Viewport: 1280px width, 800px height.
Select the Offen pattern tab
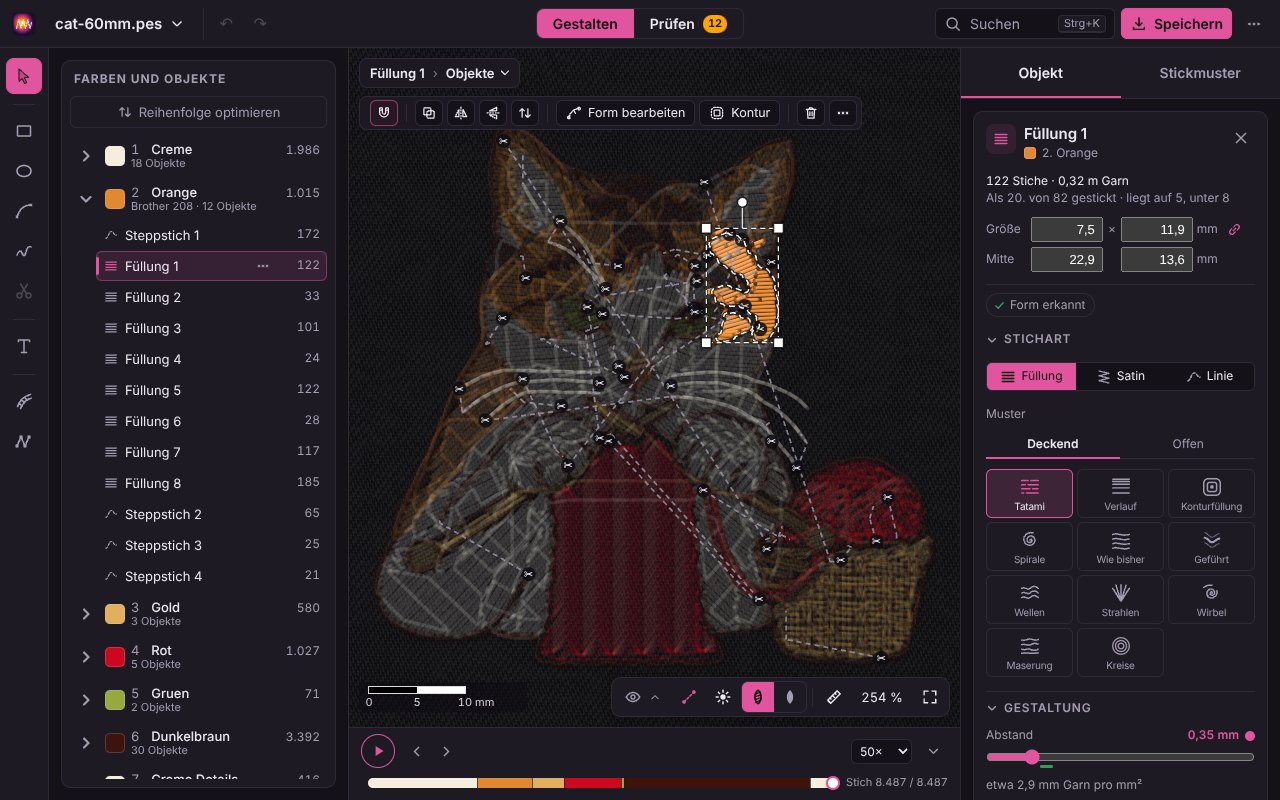coord(1188,444)
